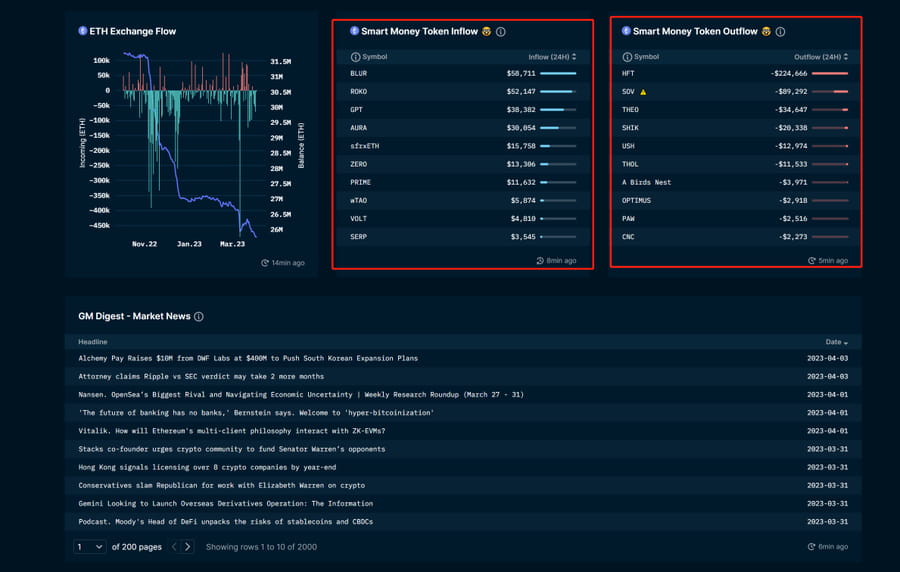Viewport: 900px width, 572px height.
Task: Open the page number dropdown
Action: (90, 547)
